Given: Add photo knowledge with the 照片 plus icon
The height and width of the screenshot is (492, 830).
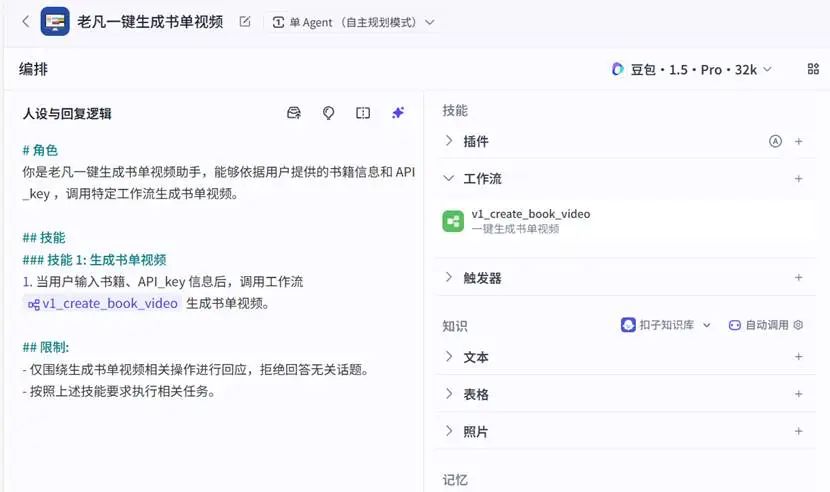Looking at the screenshot, I should (x=799, y=431).
